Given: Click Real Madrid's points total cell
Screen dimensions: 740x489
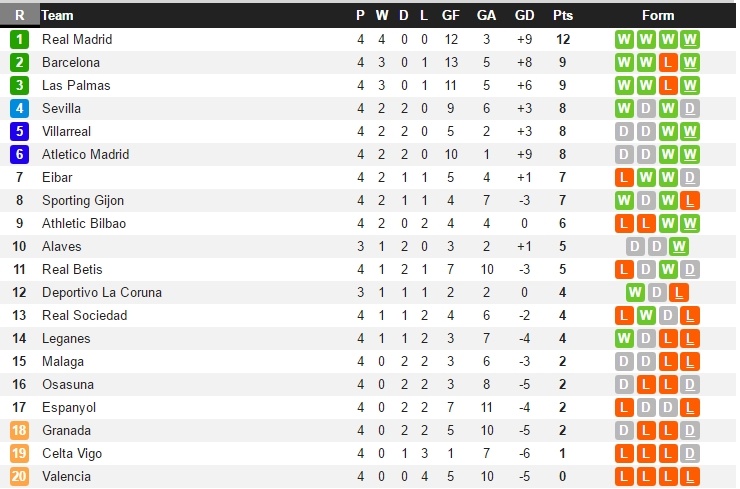Looking at the screenshot, I should [563, 40].
